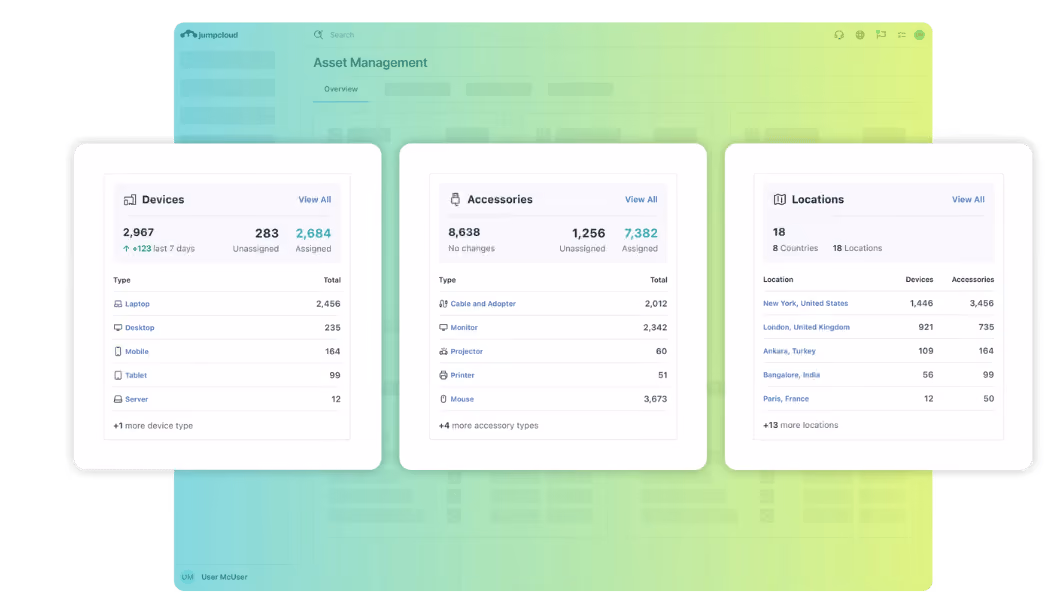Click the 7,382 Assigned accessories count
Screen dimensions: 1050x613
(x=641, y=234)
